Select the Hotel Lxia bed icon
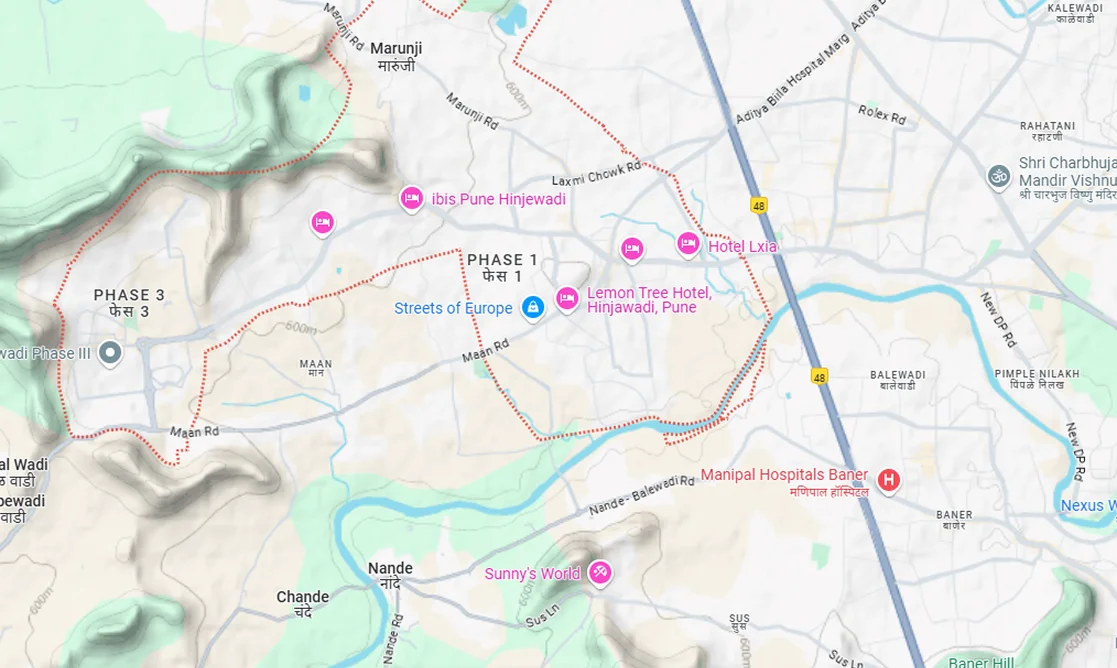1117x668 pixels. point(687,245)
